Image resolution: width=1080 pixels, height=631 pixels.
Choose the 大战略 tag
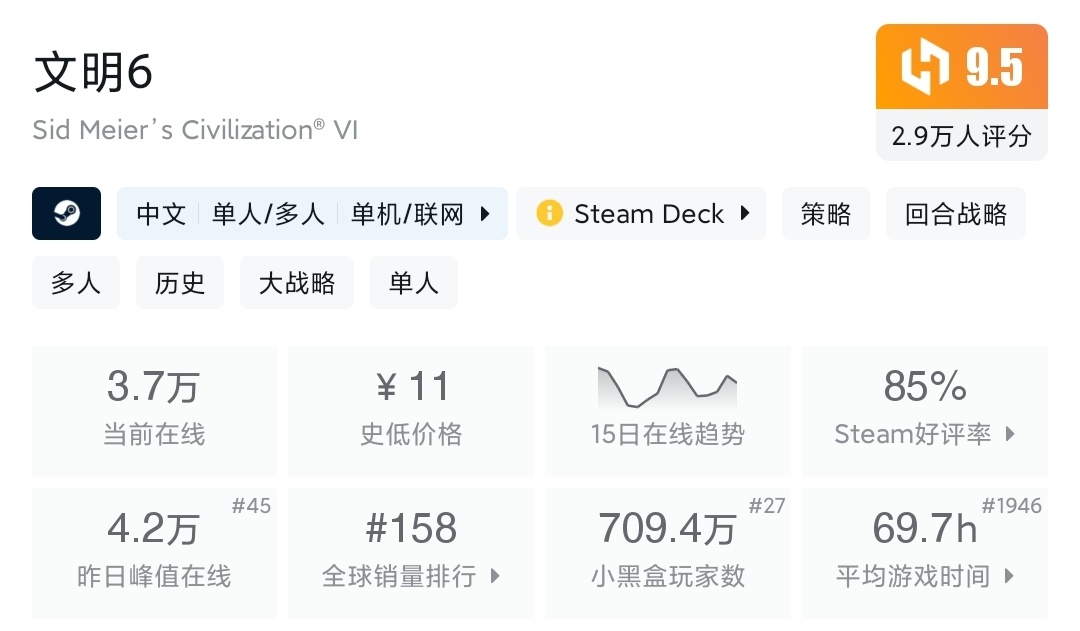click(x=297, y=283)
